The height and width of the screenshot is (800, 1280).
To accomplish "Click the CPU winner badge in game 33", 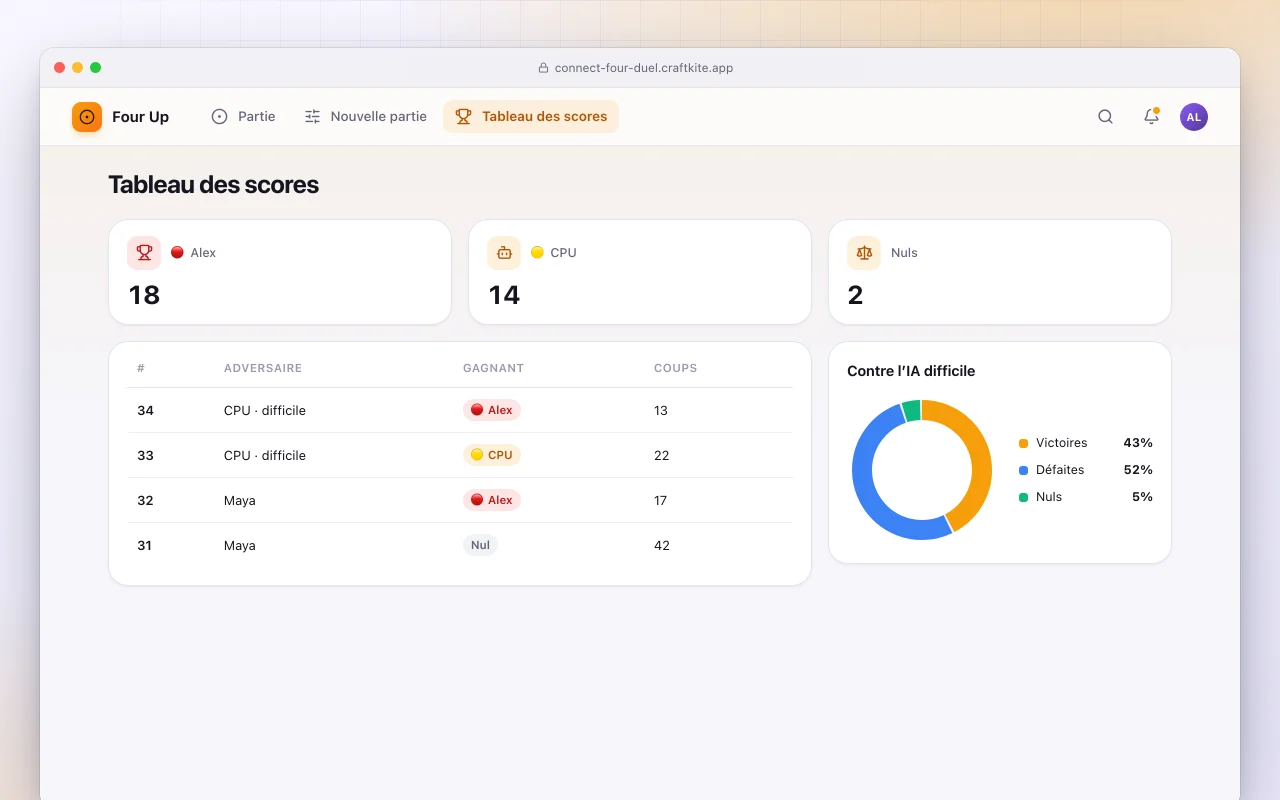I will [x=492, y=455].
